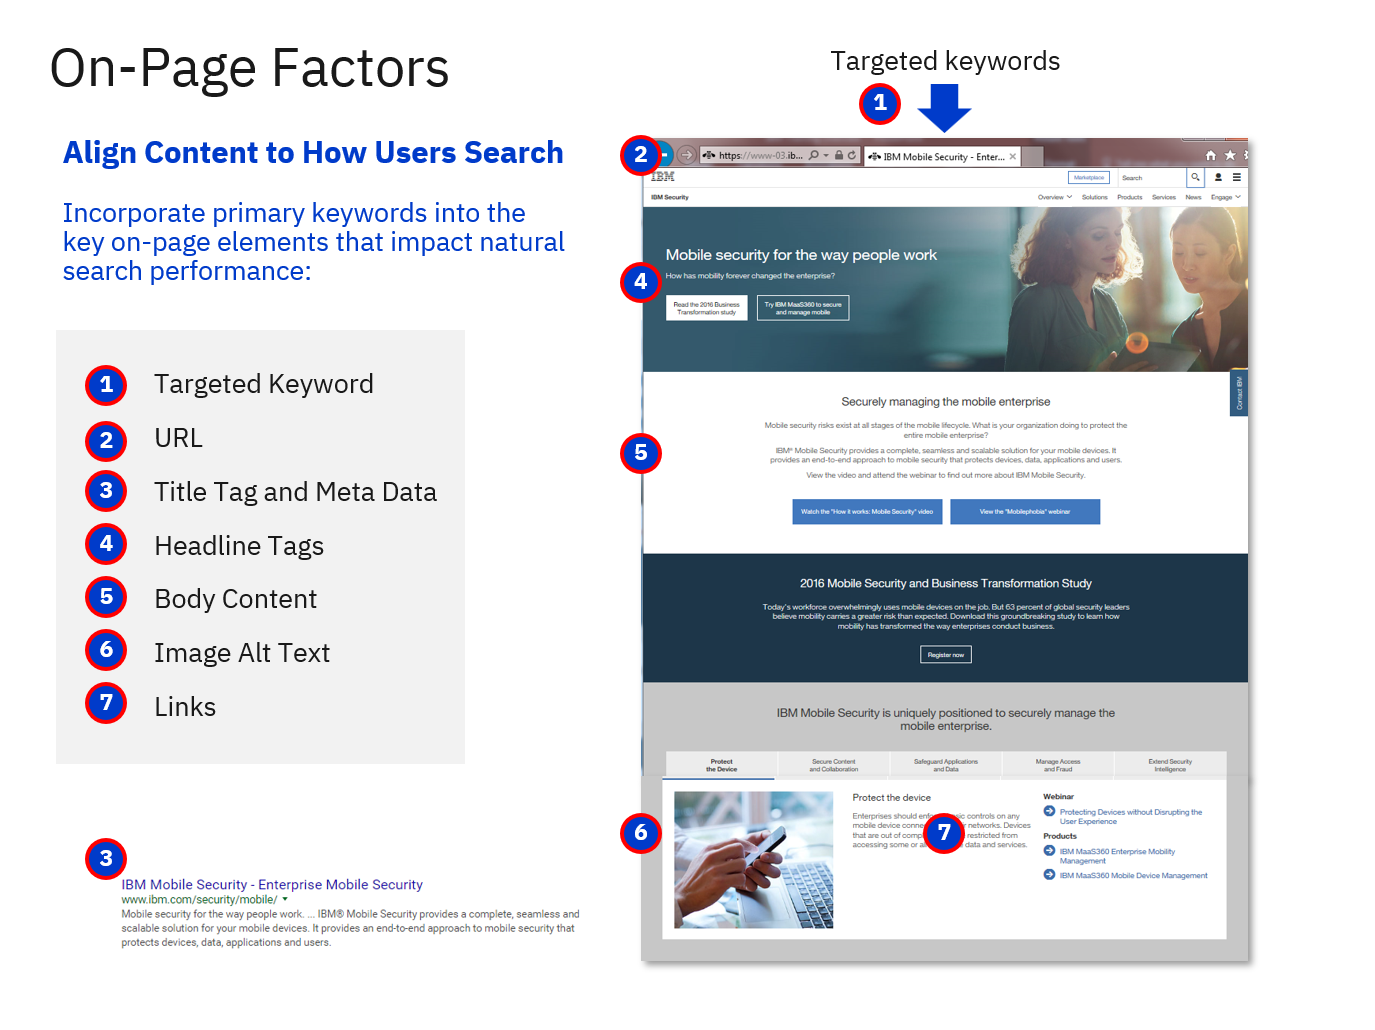Click the 'Body Content' list entry

click(236, 599)
